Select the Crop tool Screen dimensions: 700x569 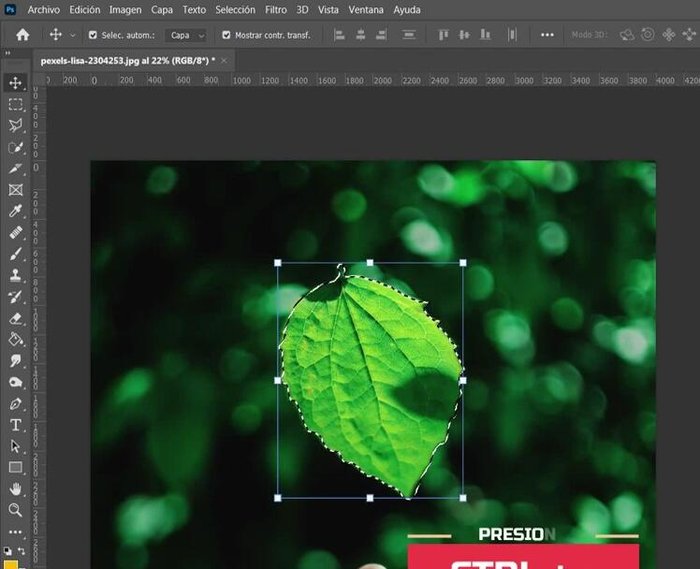point(16,169)
